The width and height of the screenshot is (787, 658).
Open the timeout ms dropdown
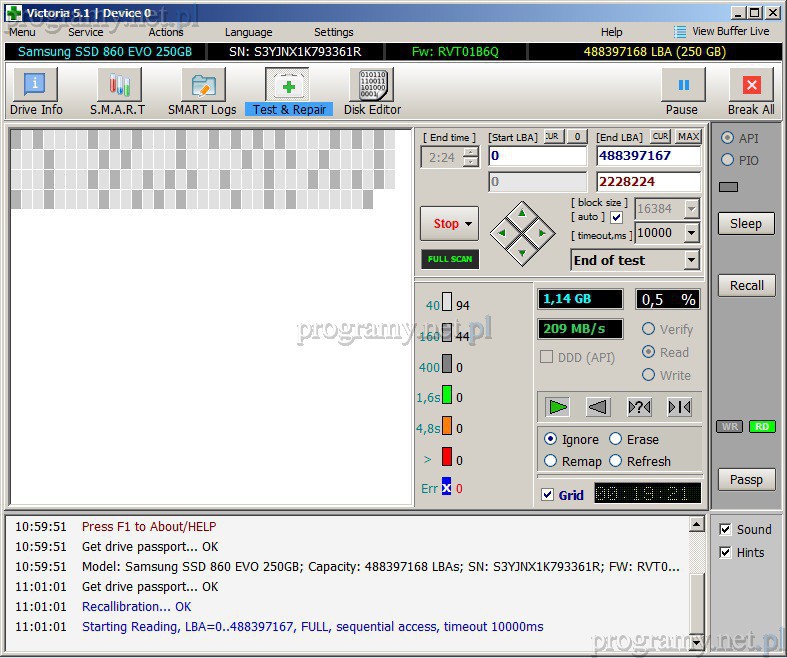691,233
